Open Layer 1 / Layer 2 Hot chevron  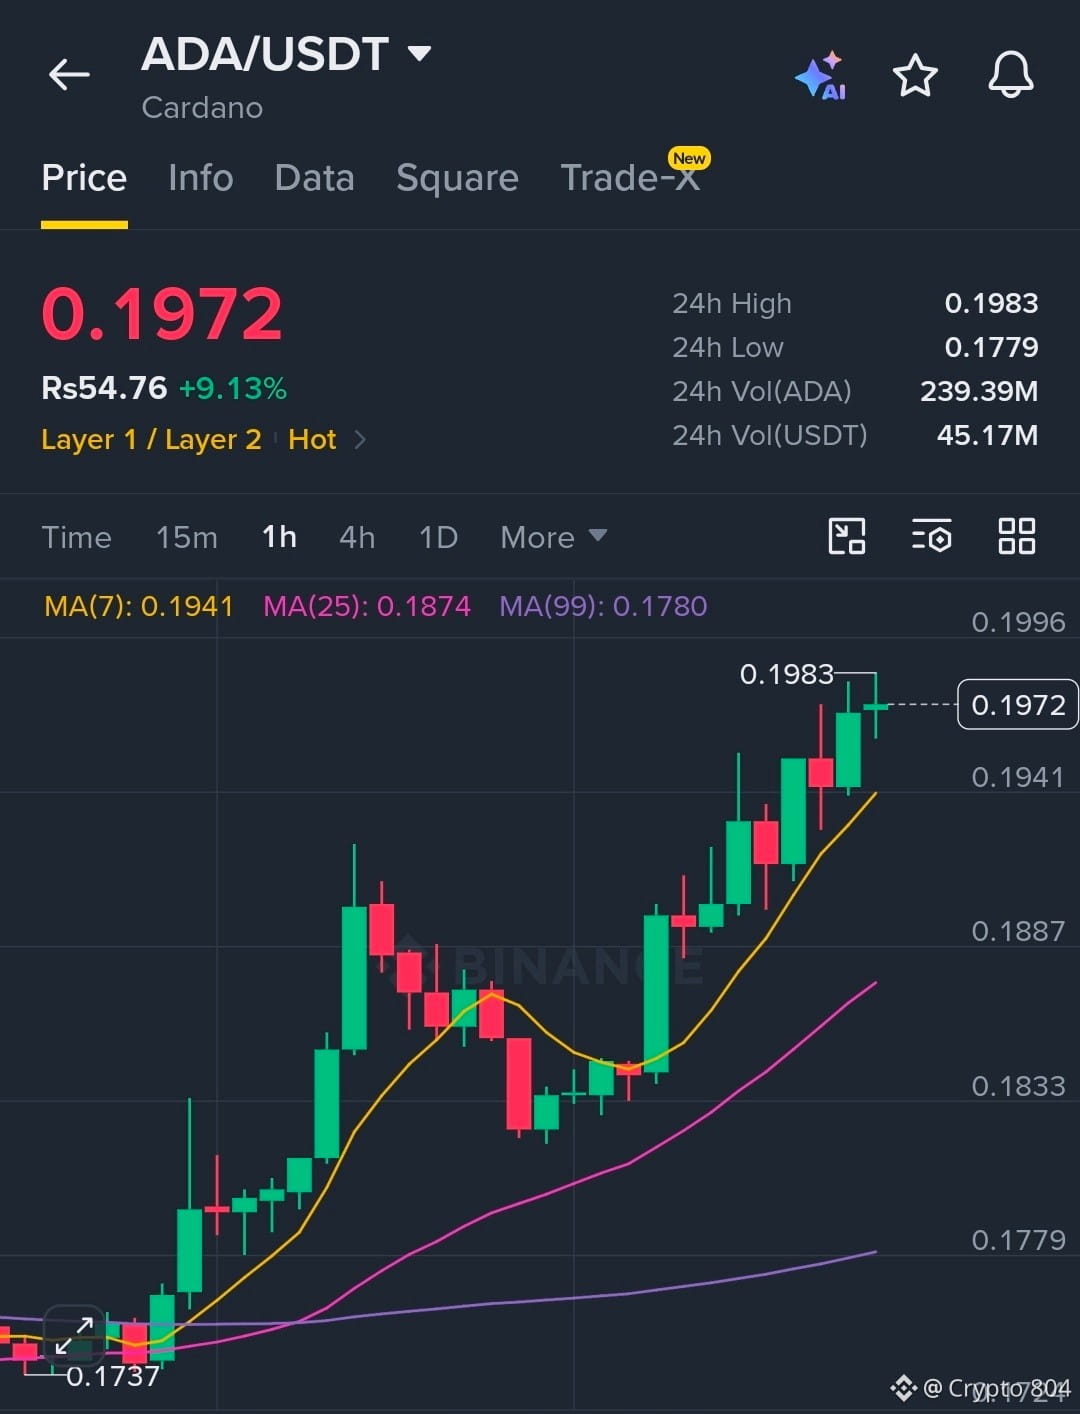tap(360, 439)
